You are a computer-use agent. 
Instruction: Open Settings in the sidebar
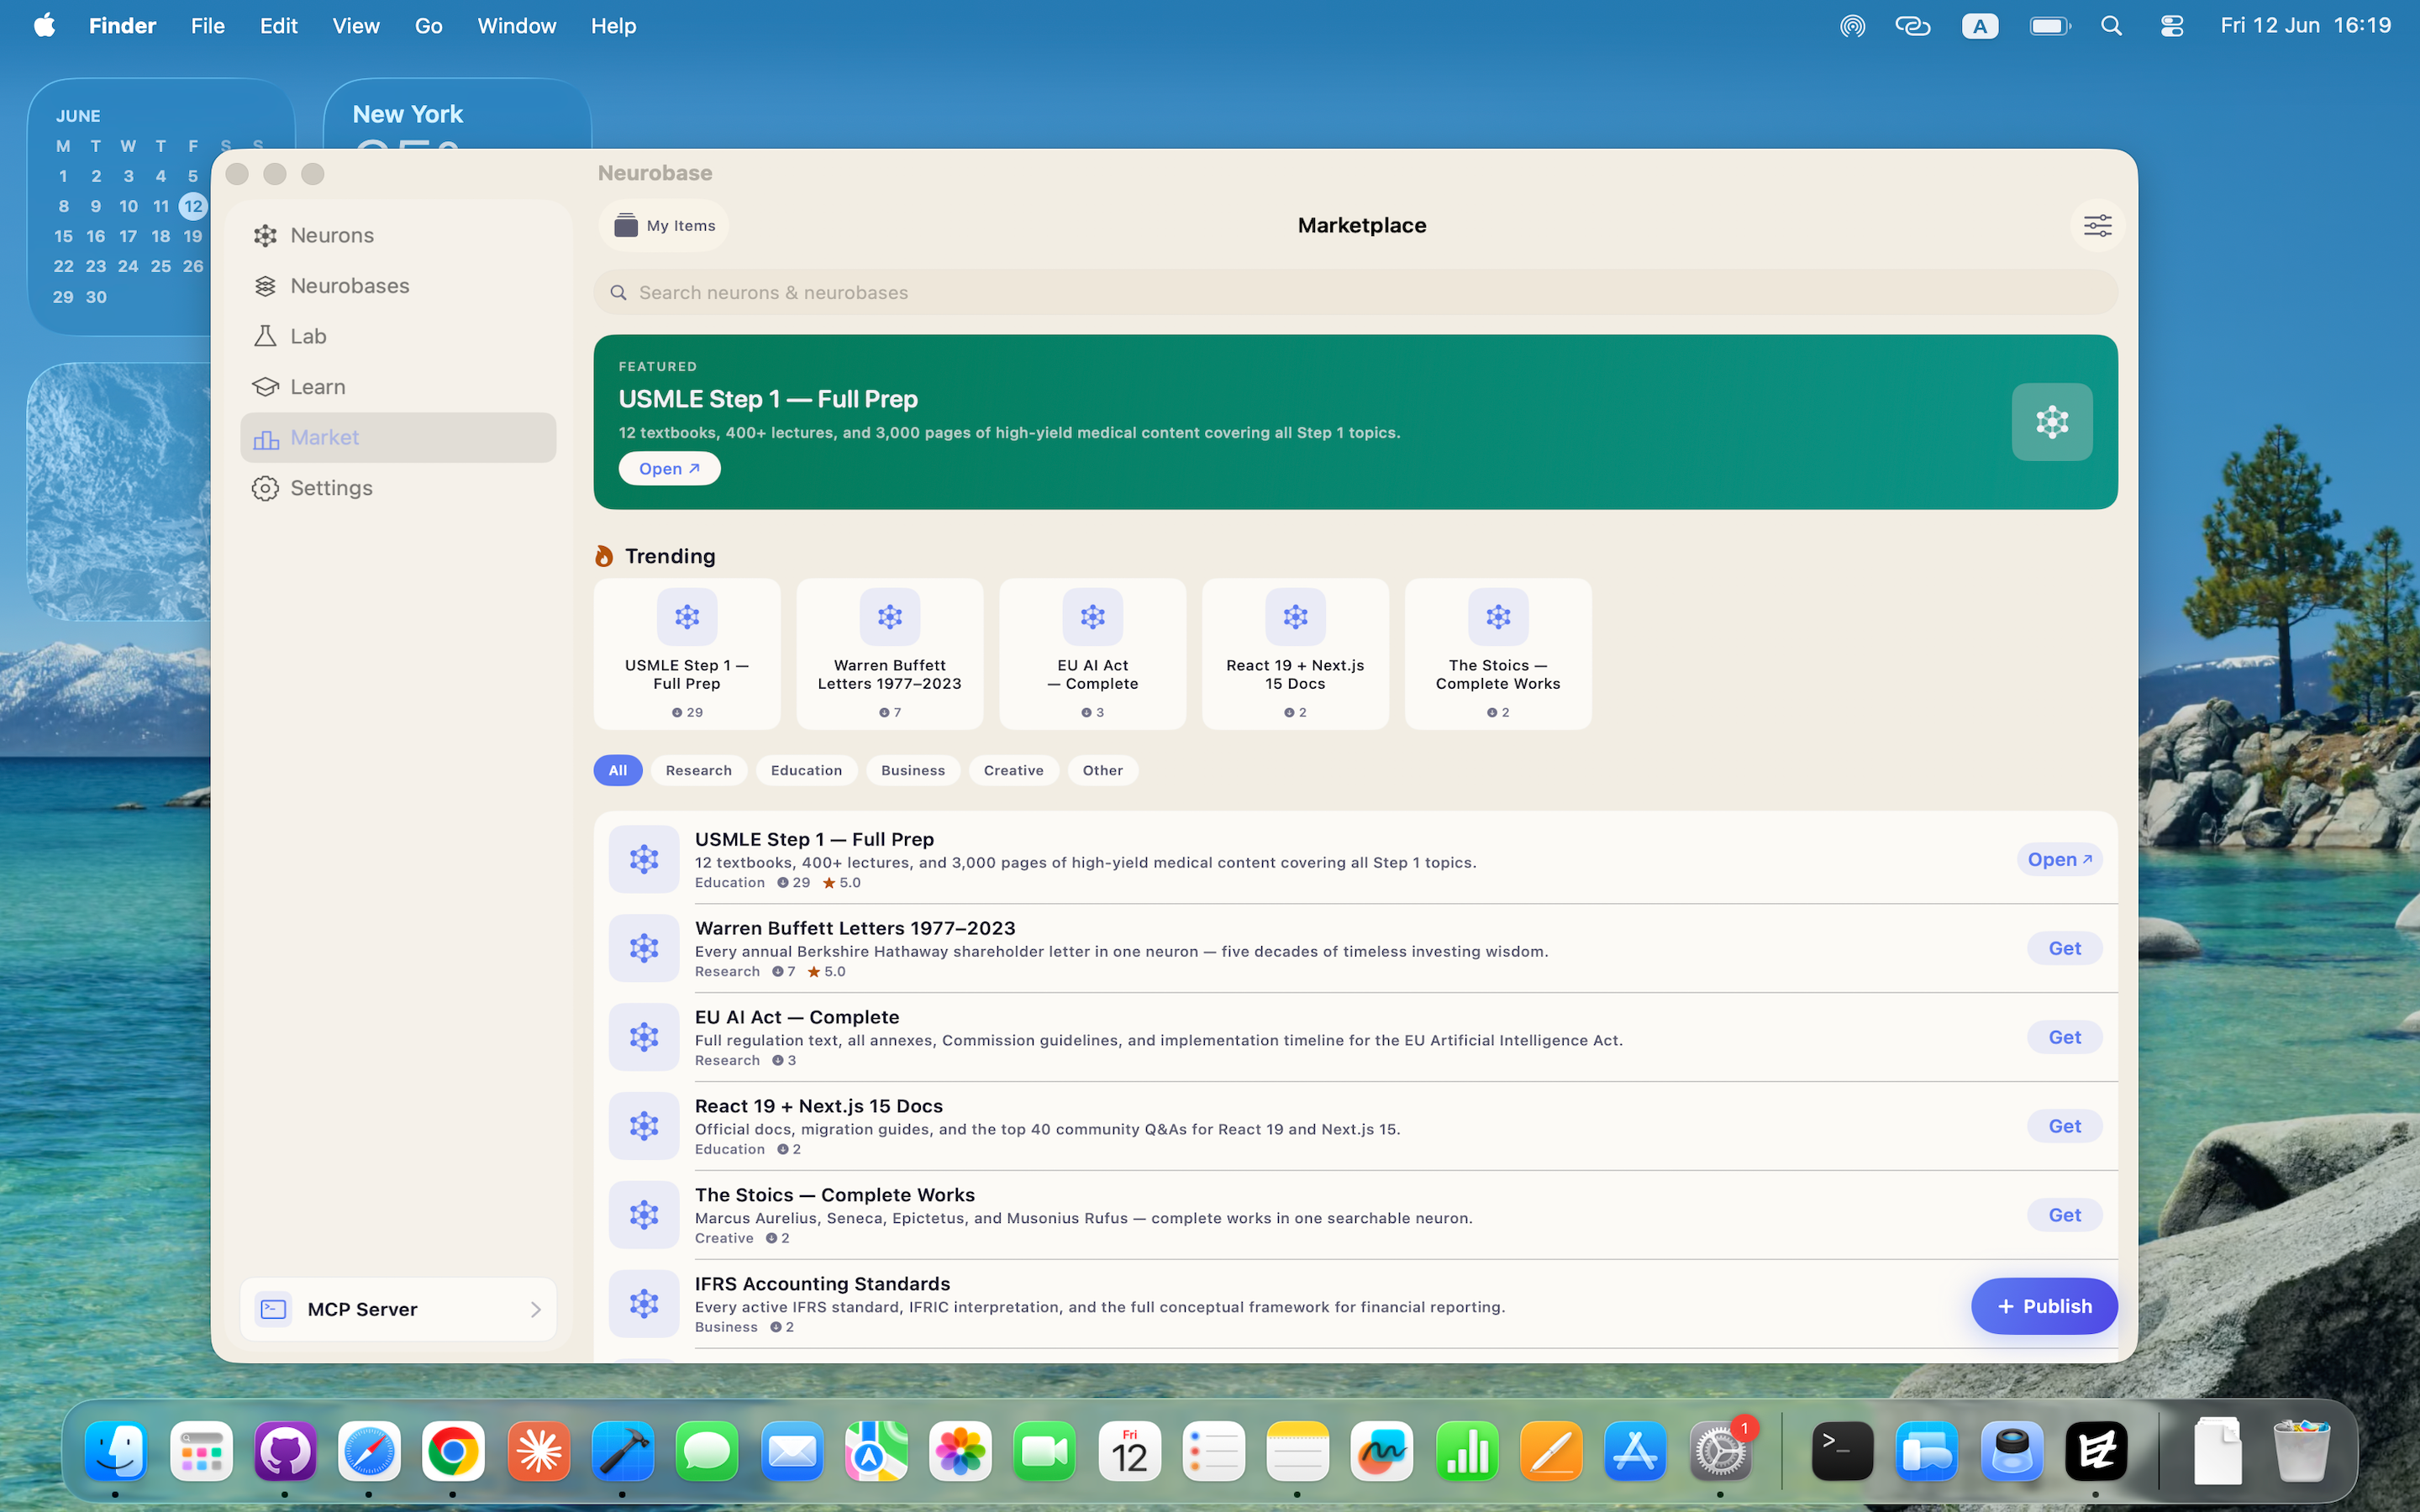398,488
